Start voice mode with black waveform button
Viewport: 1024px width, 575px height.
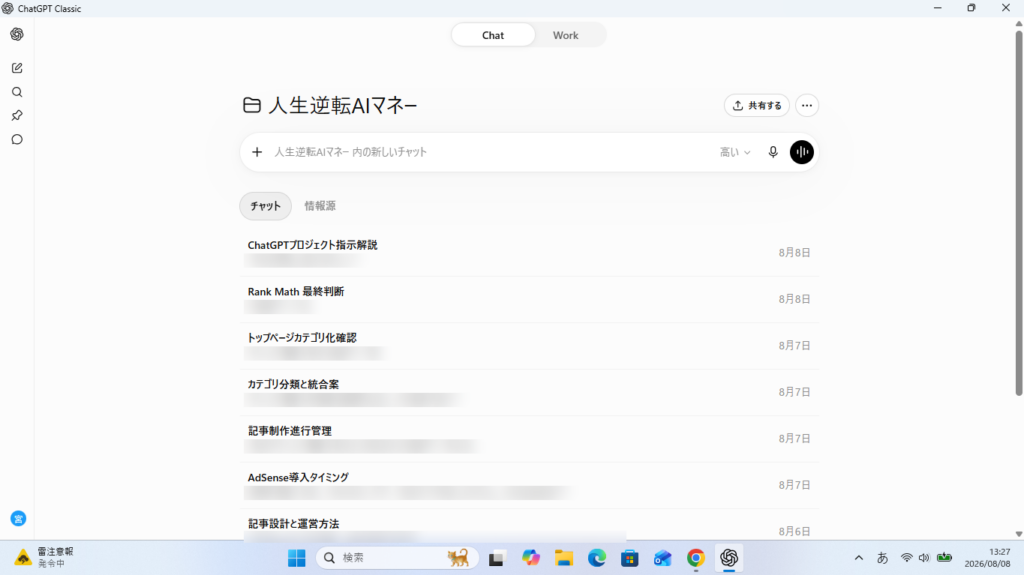point(801,152)
